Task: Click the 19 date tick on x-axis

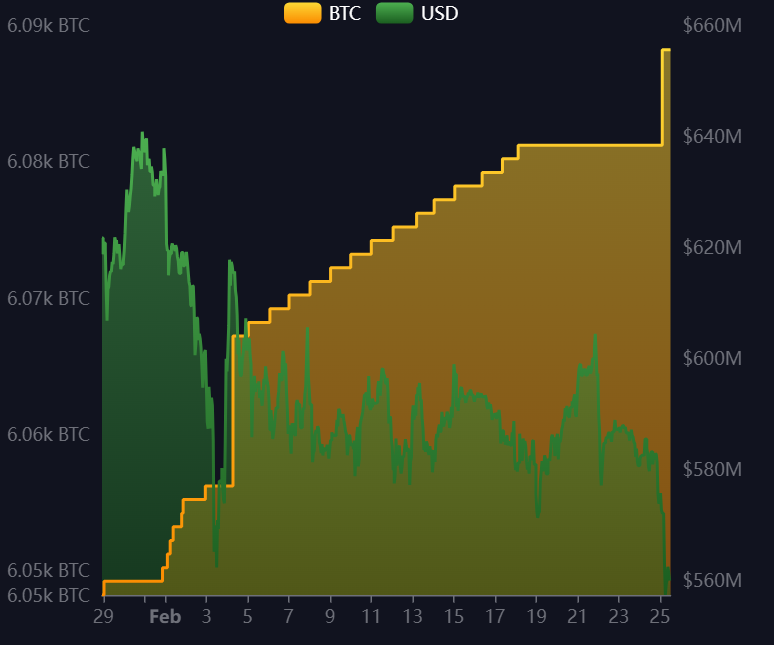Action: tap(536, 617)
